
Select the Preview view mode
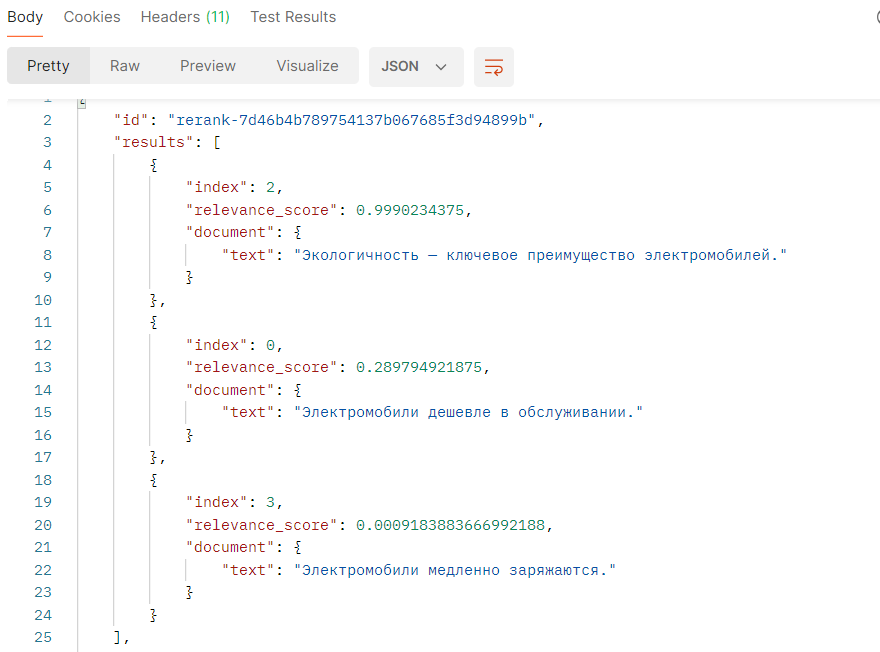208,66
